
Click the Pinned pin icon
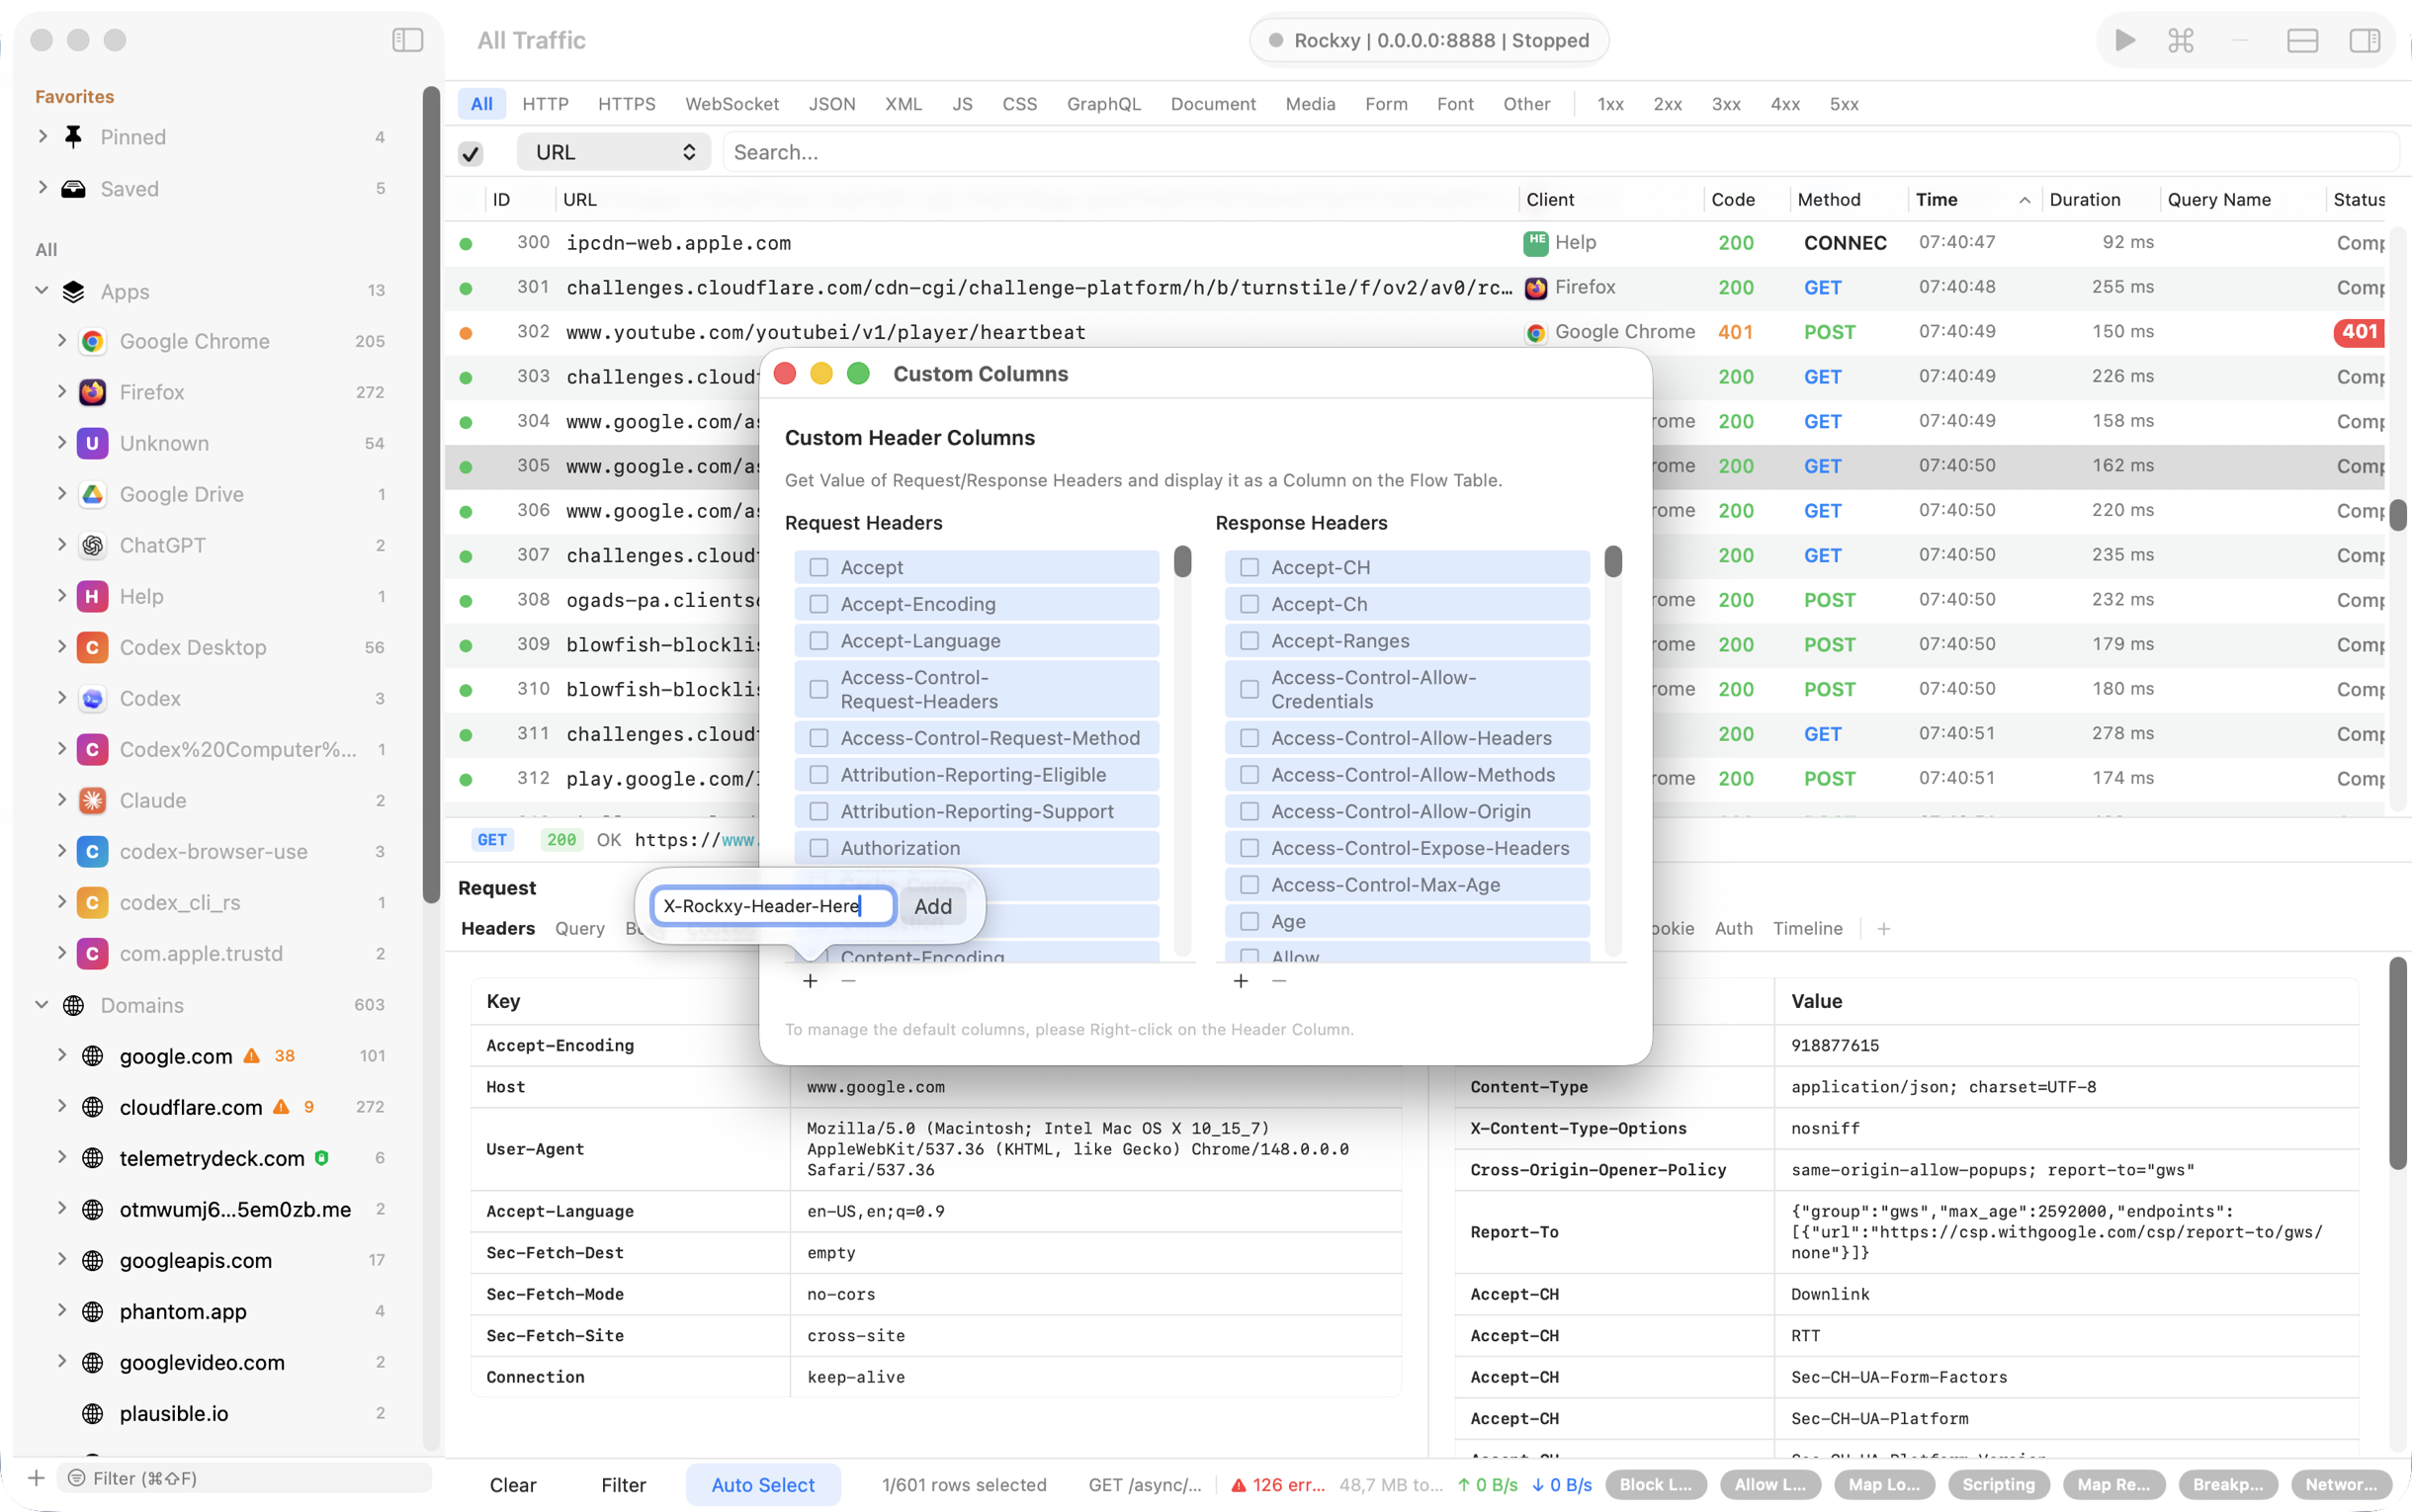point(73,137)
